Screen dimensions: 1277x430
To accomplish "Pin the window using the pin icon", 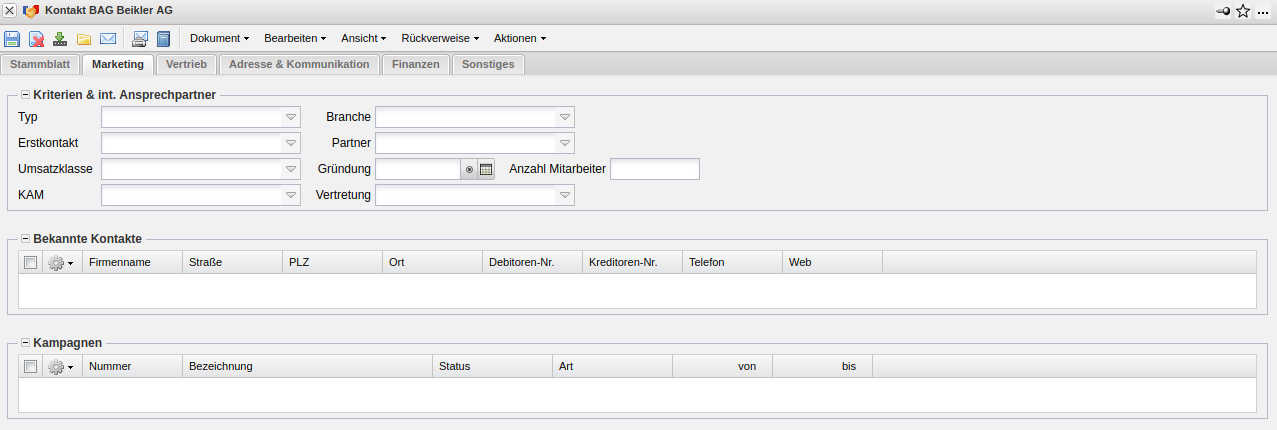I will click(1222, 11).
